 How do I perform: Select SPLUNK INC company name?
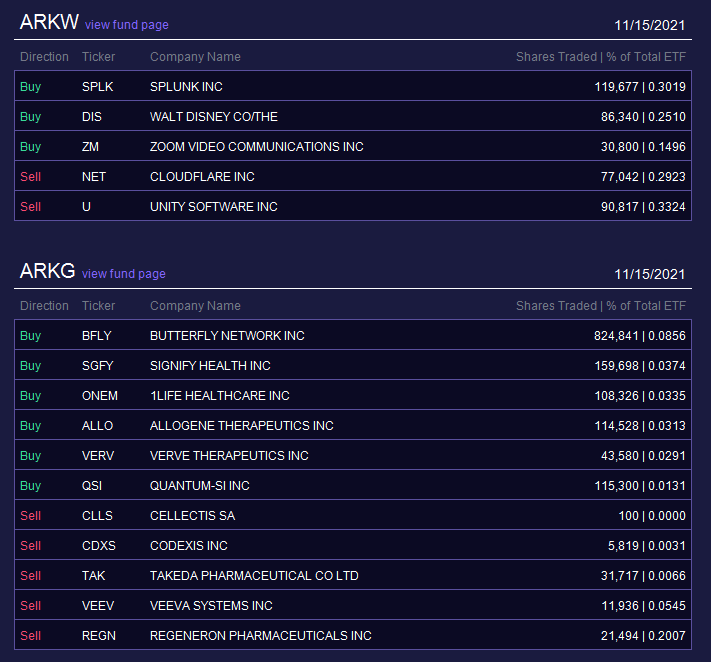click(x=186, y=87)
